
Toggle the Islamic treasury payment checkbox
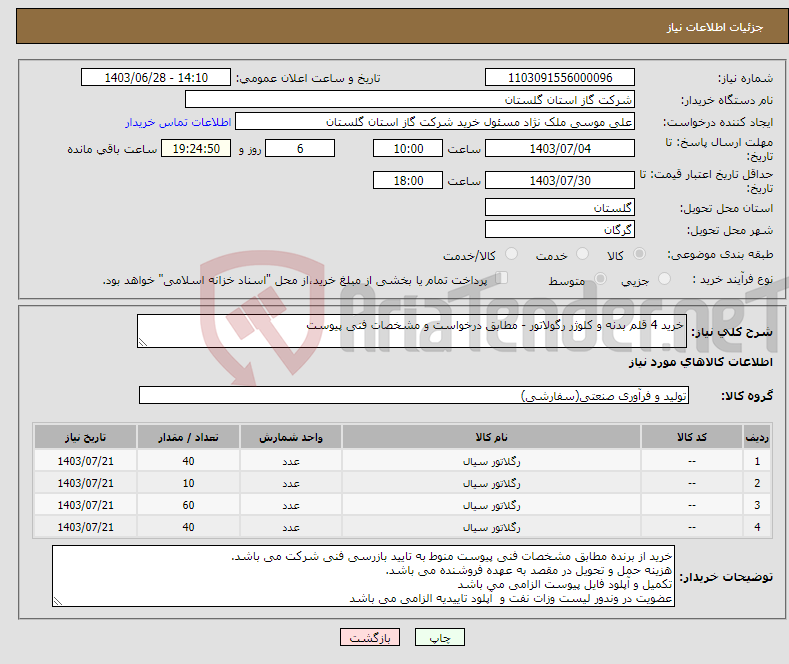click(x=502, y=278)
